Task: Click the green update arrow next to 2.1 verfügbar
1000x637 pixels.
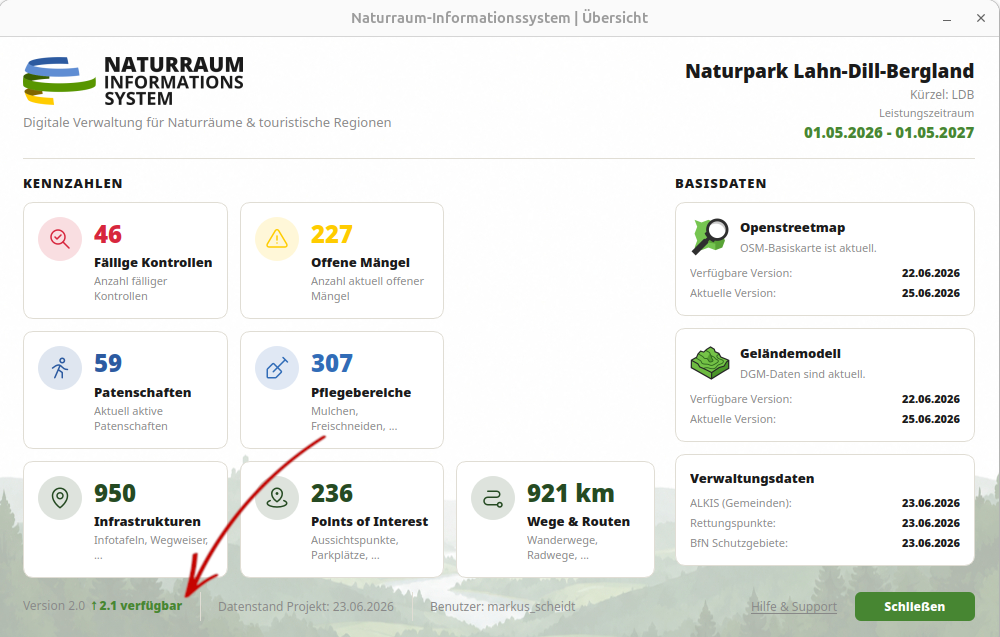Action: tap(94, 606)
